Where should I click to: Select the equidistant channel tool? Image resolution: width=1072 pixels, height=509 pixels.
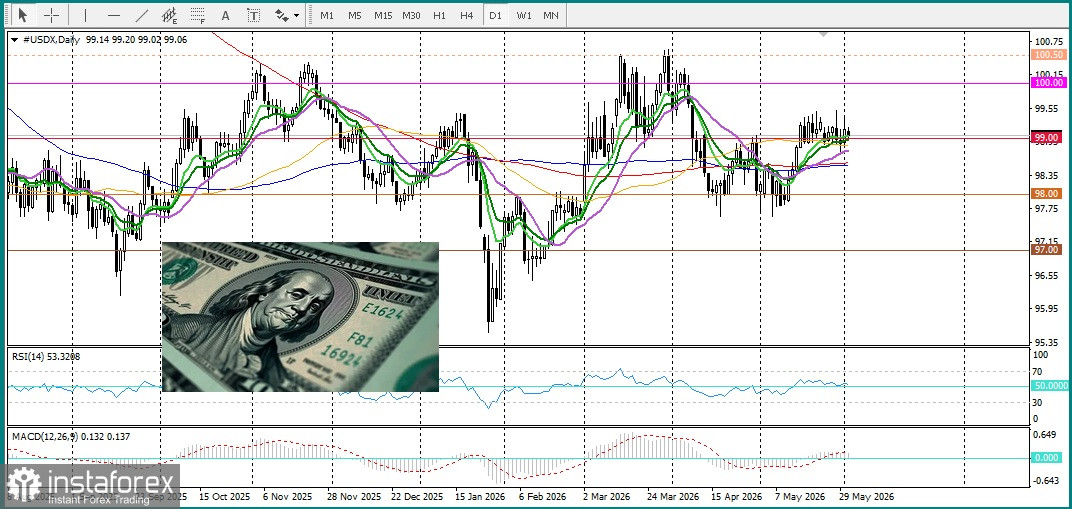tap(170, 14)
